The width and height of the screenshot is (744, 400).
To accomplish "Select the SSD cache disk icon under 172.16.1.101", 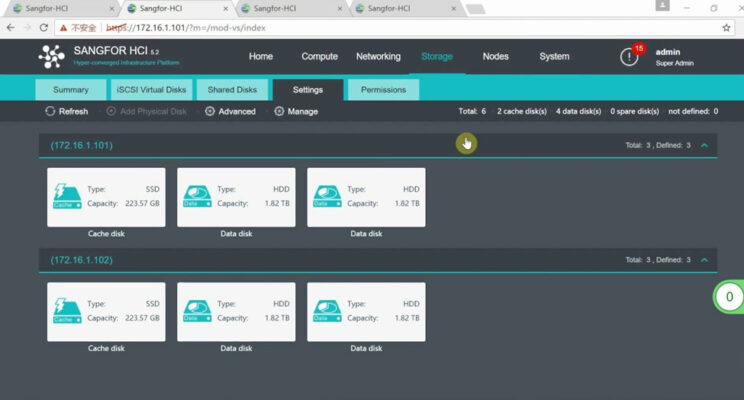I will [67, 196].
